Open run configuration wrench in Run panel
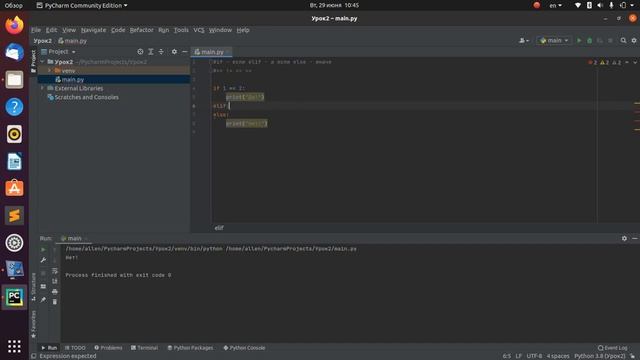This screenshot has width=640, height=360. click(x=43, y=260)
